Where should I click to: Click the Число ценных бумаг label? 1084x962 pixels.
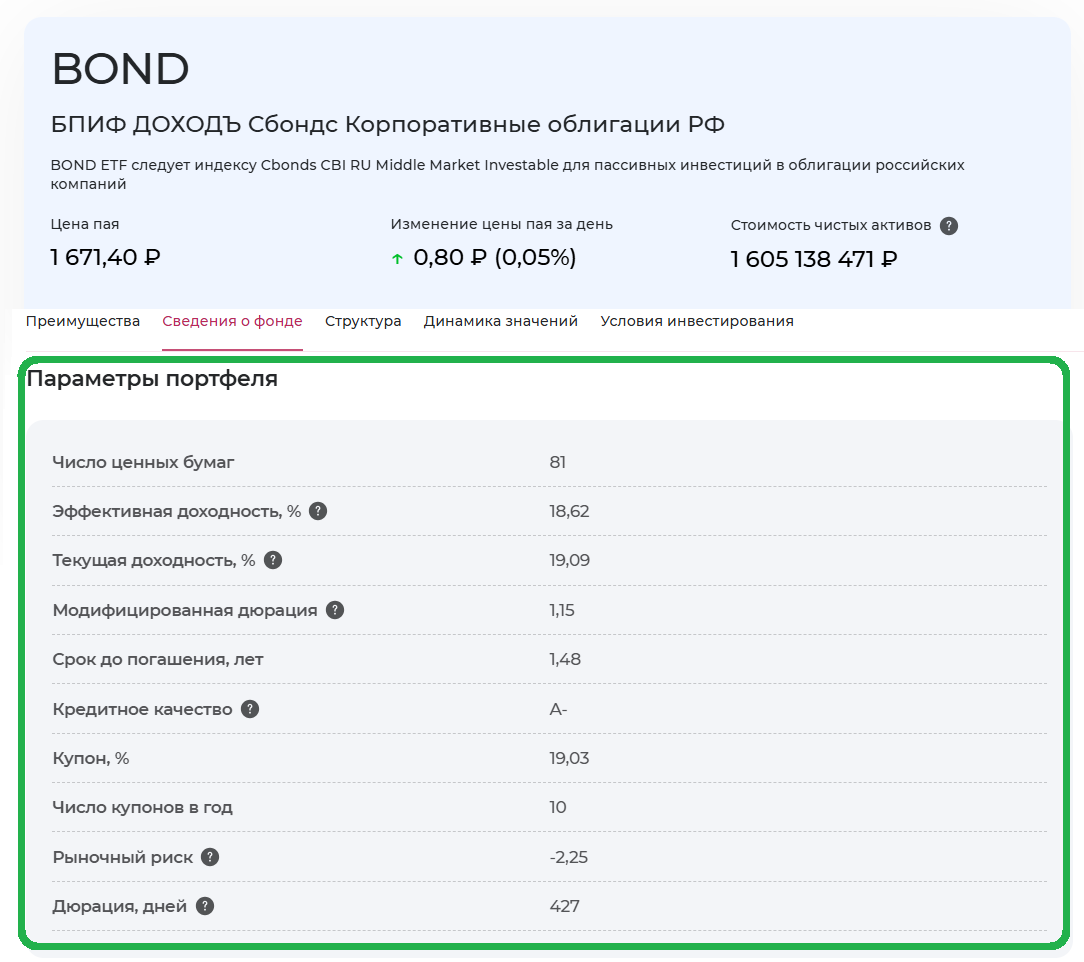pos(143,462)
